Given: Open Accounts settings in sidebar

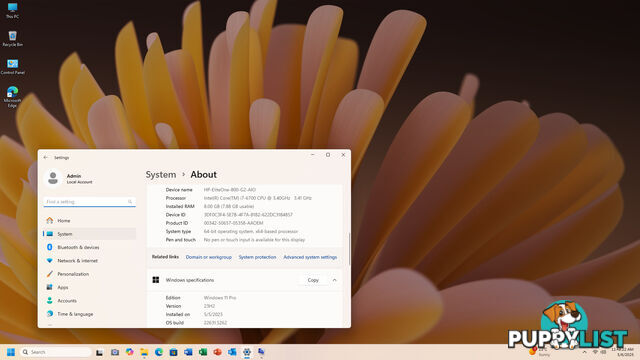Looking at the screenshot, I should click(89, 300).
